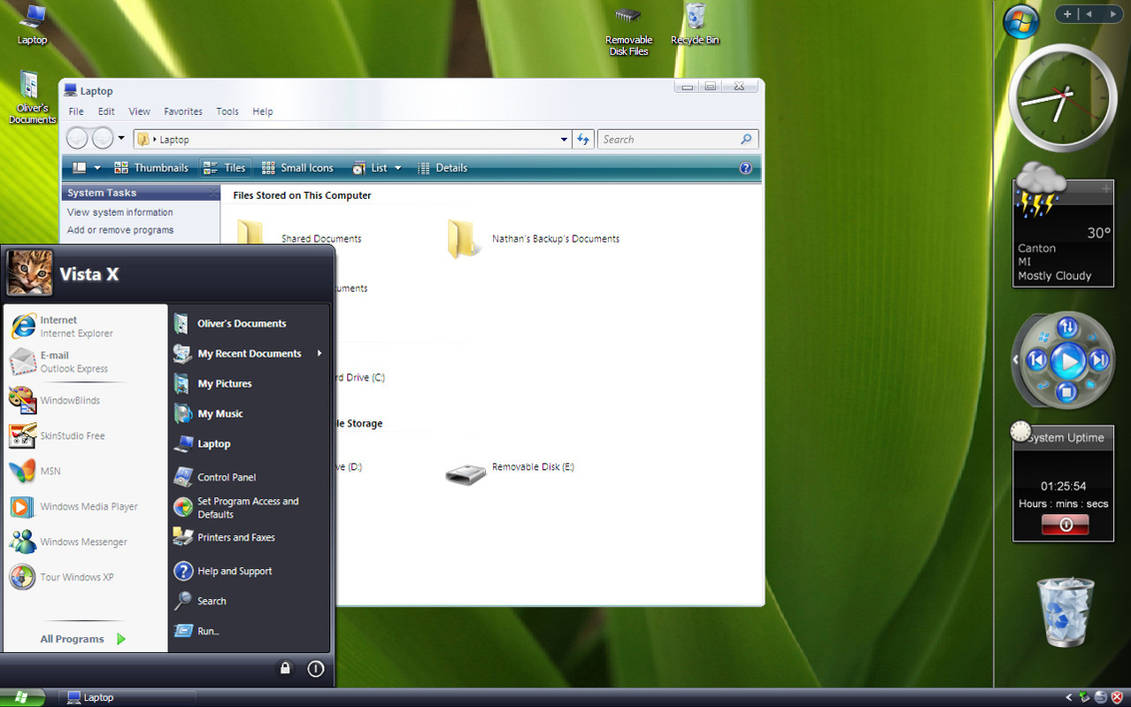Expand the My Recent Documents submenu
The image size is (1131, 707).
(248, 353)
